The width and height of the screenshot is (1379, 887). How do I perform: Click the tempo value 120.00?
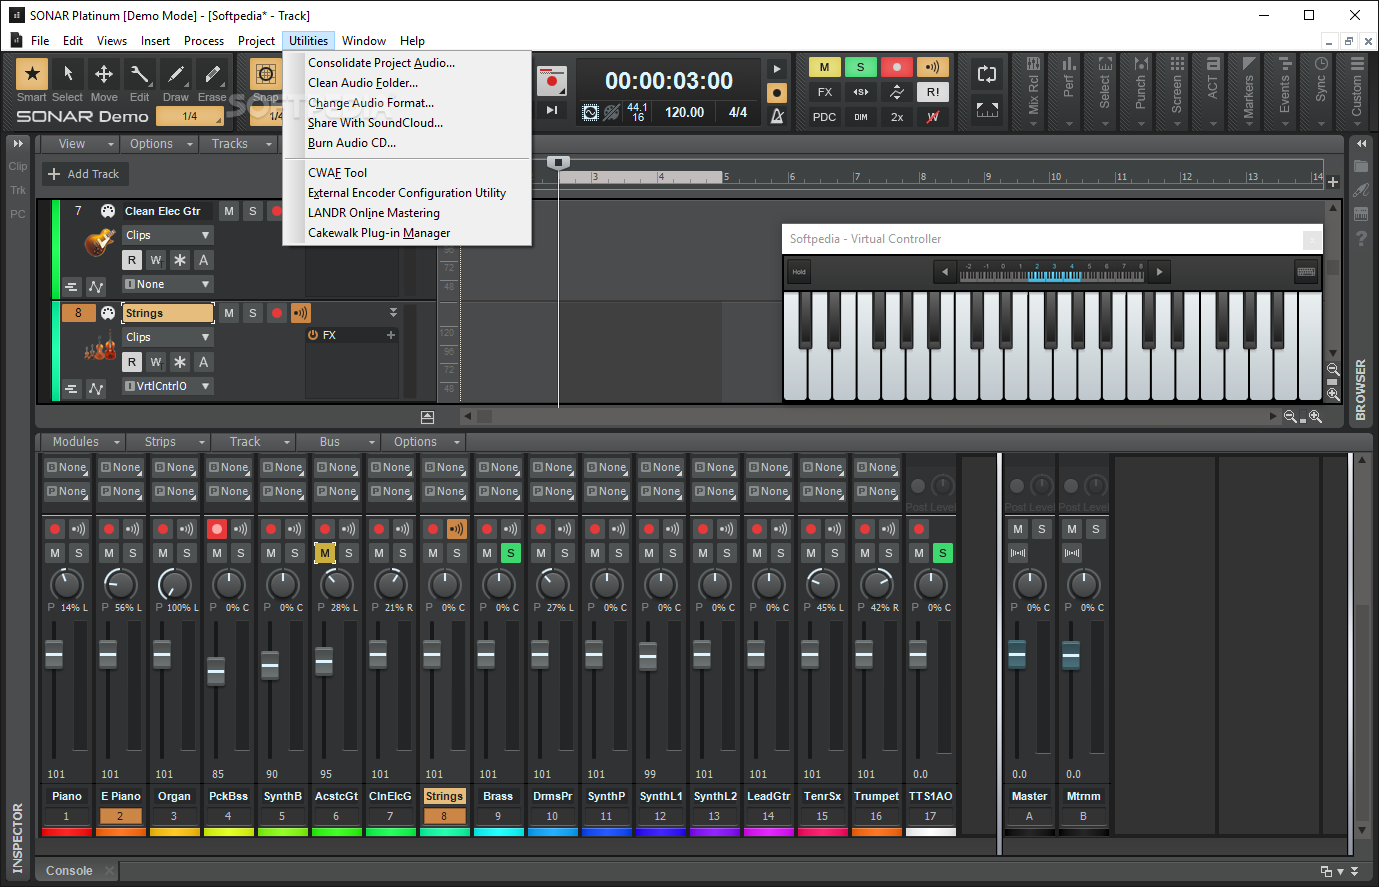pyautogui.click(x=685, y=112)
